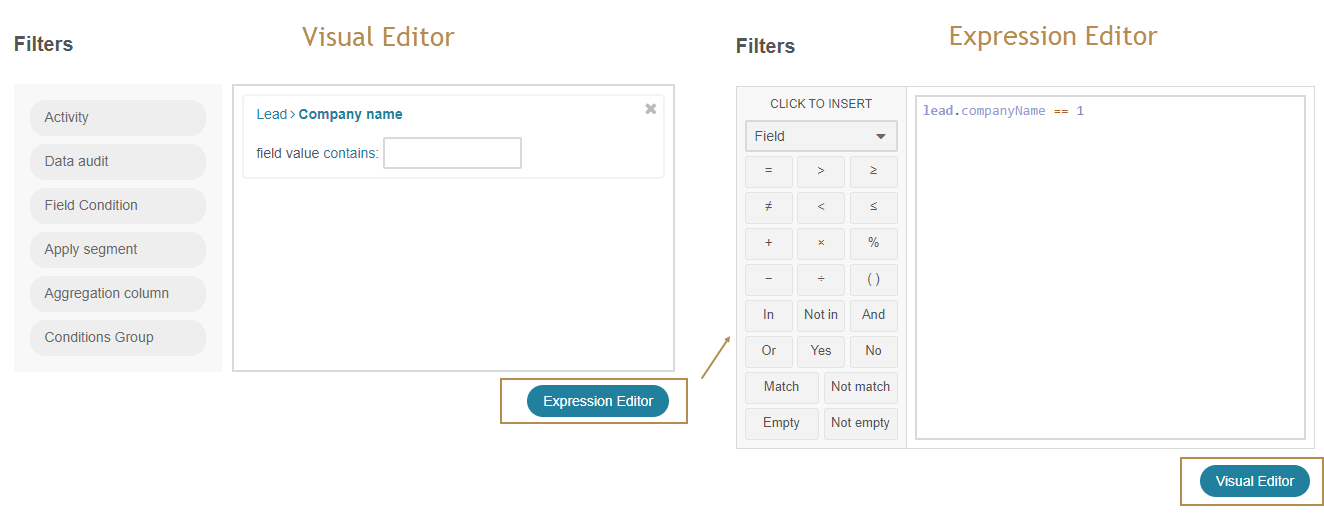This screenshot has width=1324, height=520.
Task: Change the contains operator for field value
Action: pyautogui.click(x=350, y=153)
